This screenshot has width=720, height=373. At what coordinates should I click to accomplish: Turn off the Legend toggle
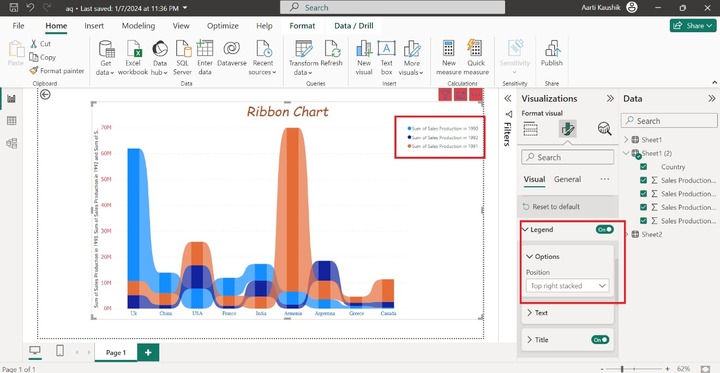(x=605, y=229)
